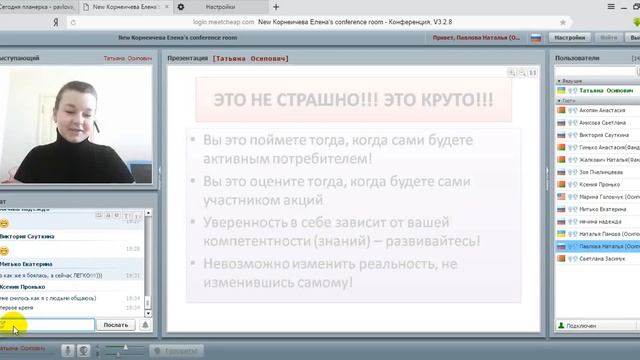The height and width of the screenshot is (360, 640).
Task: Click the gear icon on Настройки tab
Action: [x=181, y=7]
